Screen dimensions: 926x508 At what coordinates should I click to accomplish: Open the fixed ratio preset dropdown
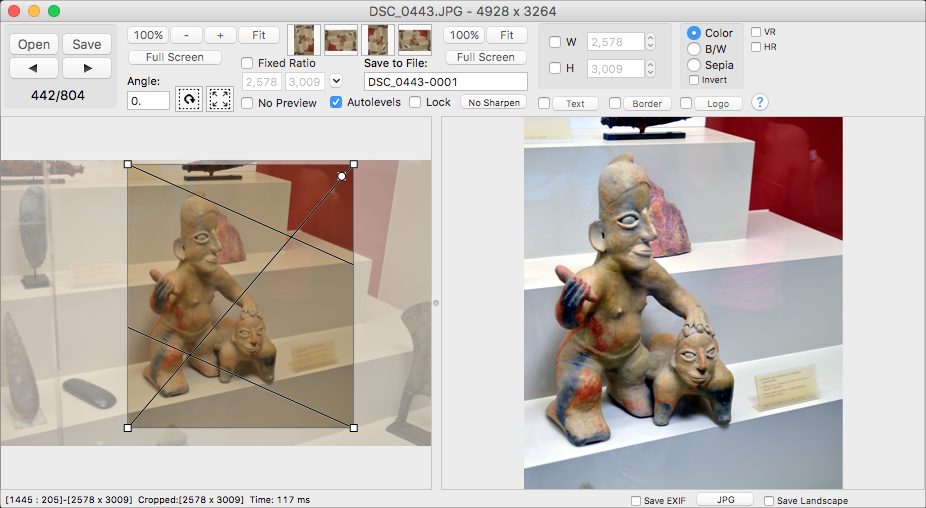[336, 81]
